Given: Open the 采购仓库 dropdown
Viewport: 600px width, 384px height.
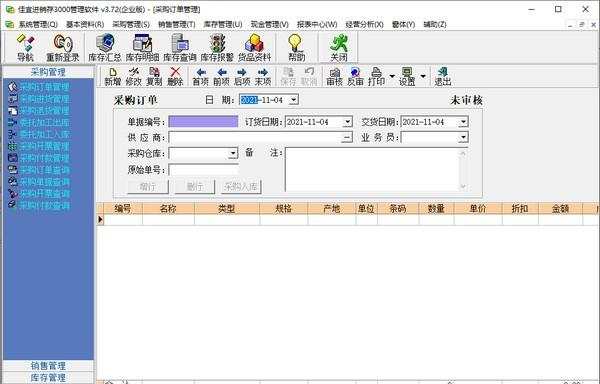Looking at the screenshot, I should 233,153.
